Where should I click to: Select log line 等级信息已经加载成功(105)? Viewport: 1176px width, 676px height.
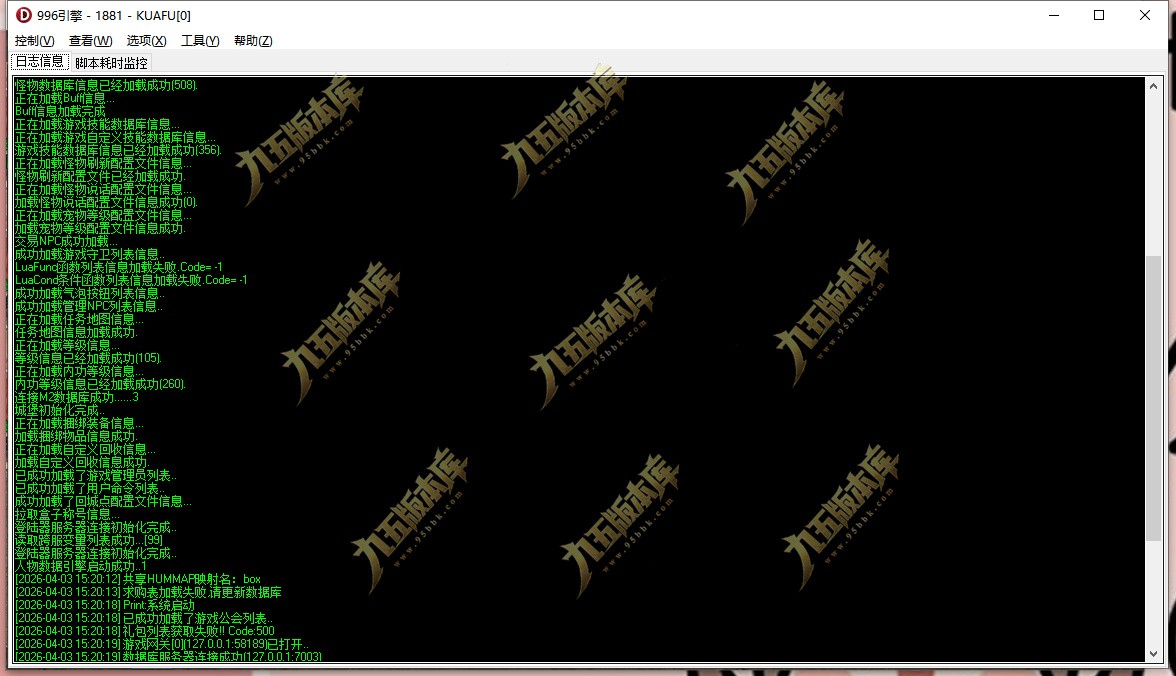pos(88,358)
